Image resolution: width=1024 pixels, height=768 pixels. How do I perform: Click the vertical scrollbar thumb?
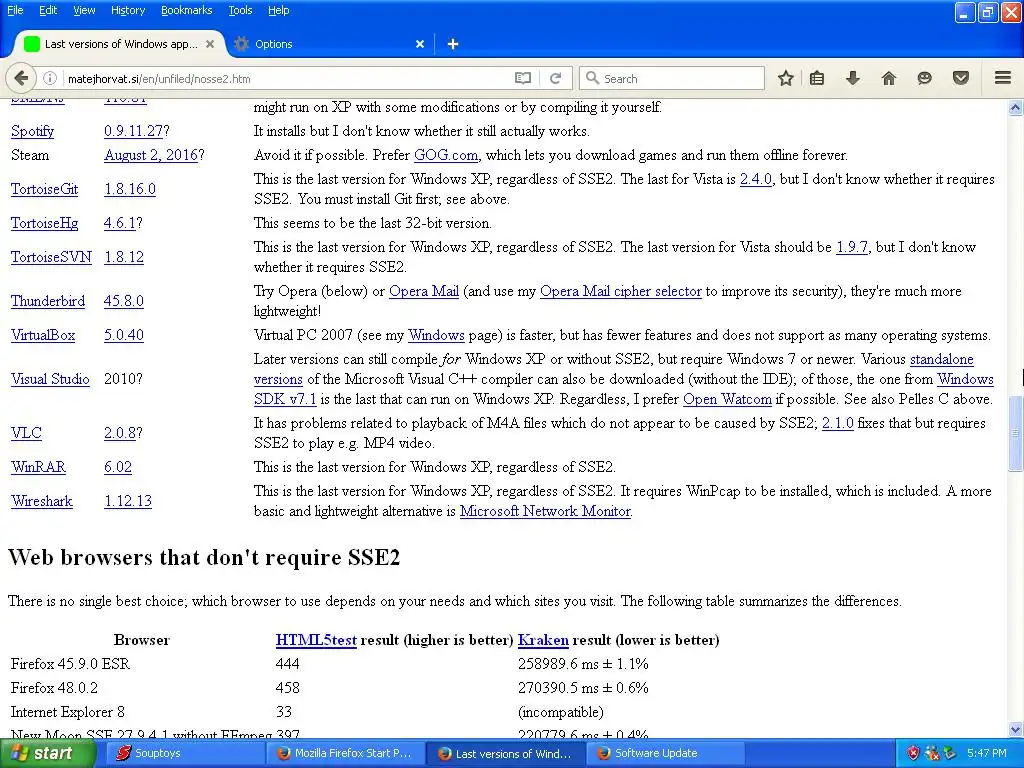click(1015, 433)
